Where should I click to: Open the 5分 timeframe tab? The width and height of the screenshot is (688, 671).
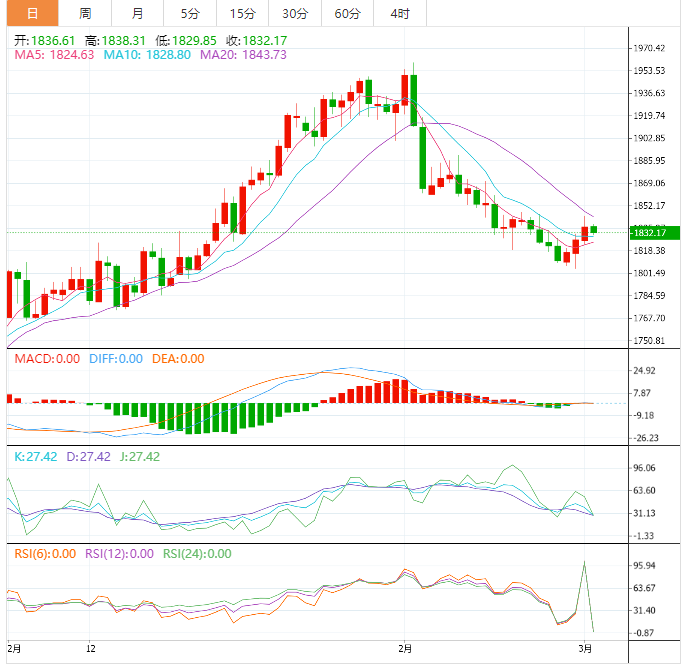coord(189,13)
